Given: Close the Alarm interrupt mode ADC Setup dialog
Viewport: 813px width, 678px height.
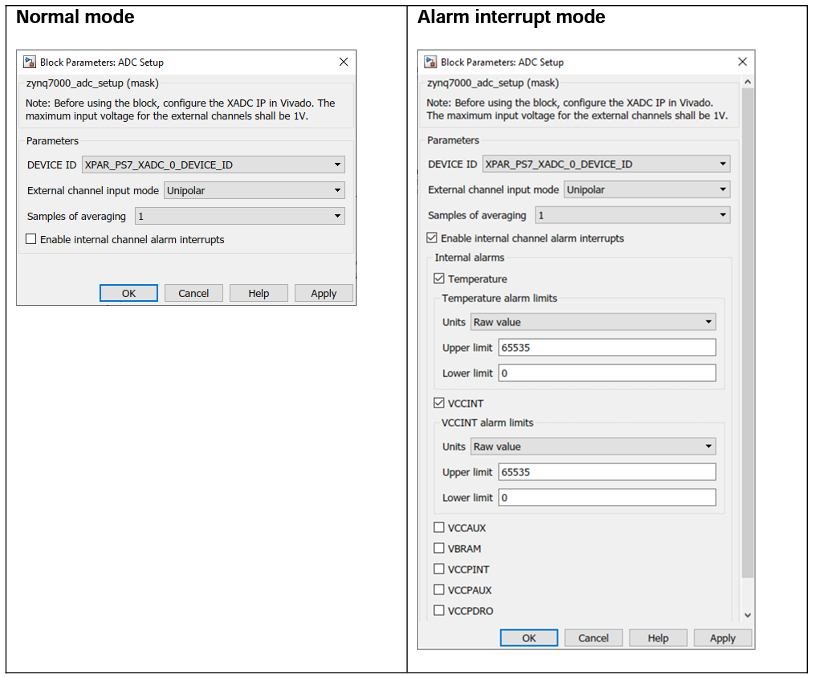Looking at the screenshot, I should [742, 62].
